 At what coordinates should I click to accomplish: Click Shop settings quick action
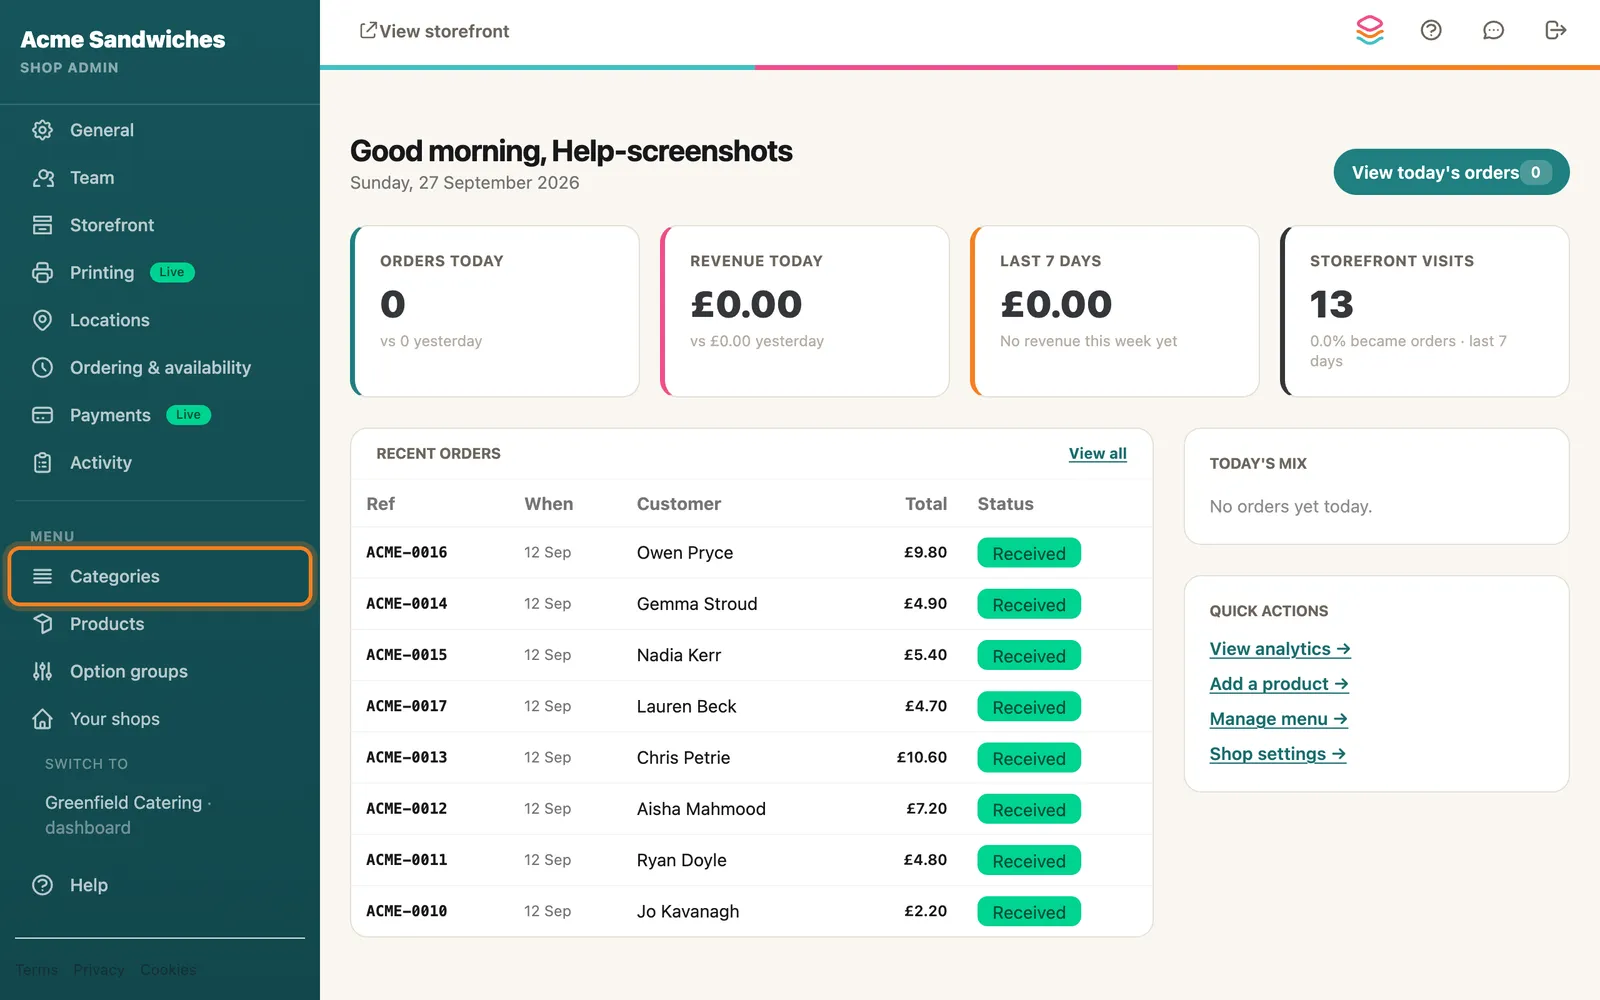(1278, 754)
